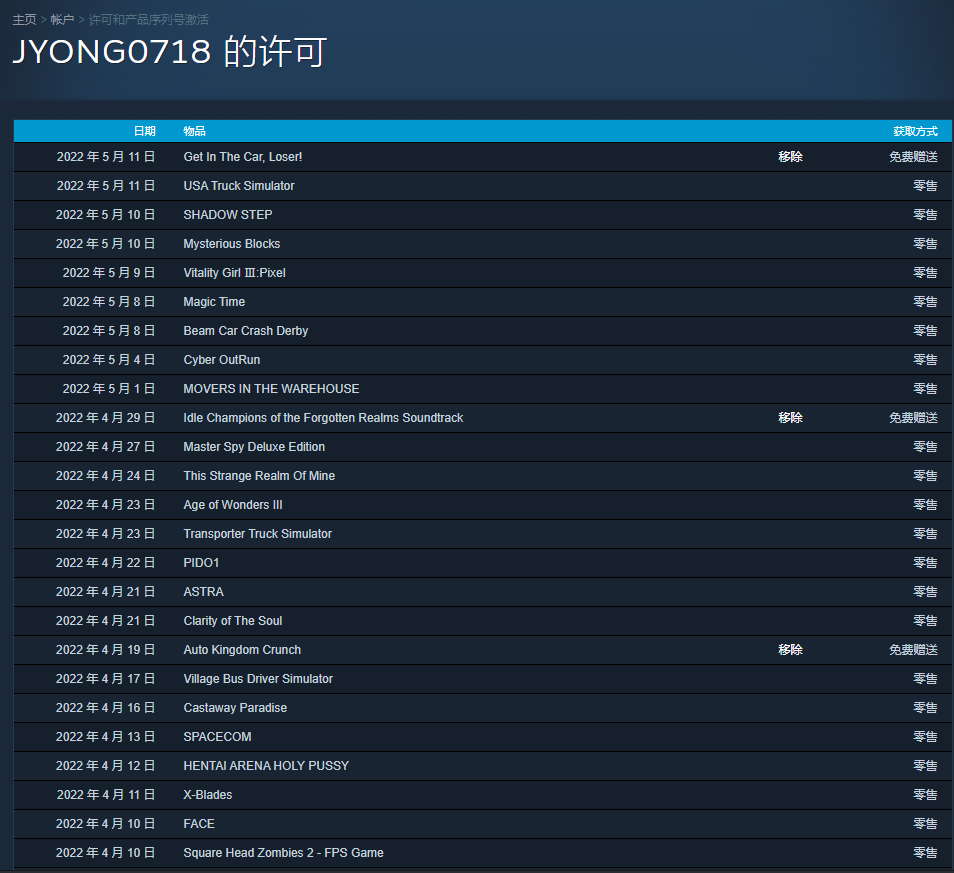Select the Mysterious Blocks entry
Screen dimensions: 954x873
(232, 244)
